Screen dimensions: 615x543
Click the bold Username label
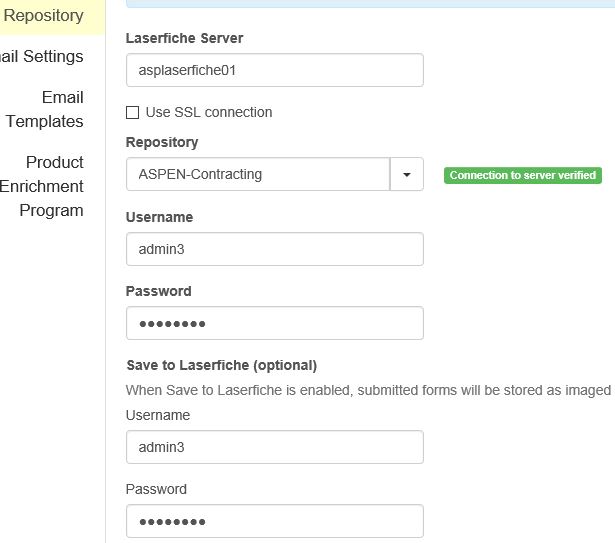point(159,217)
